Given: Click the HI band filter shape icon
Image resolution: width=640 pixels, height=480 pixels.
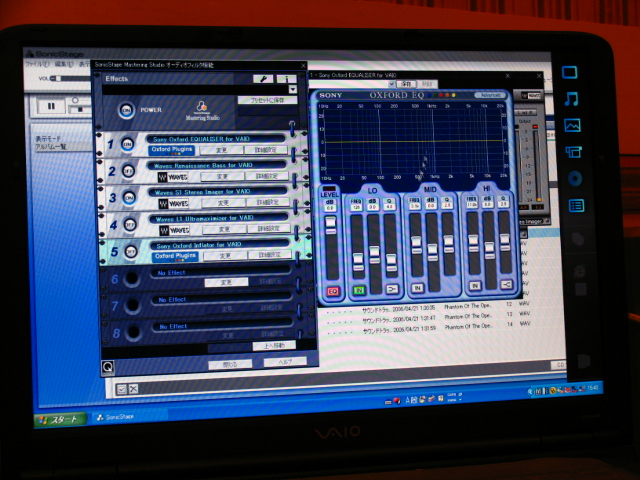Looking at the screenshot, I should (x=507, y=284).
